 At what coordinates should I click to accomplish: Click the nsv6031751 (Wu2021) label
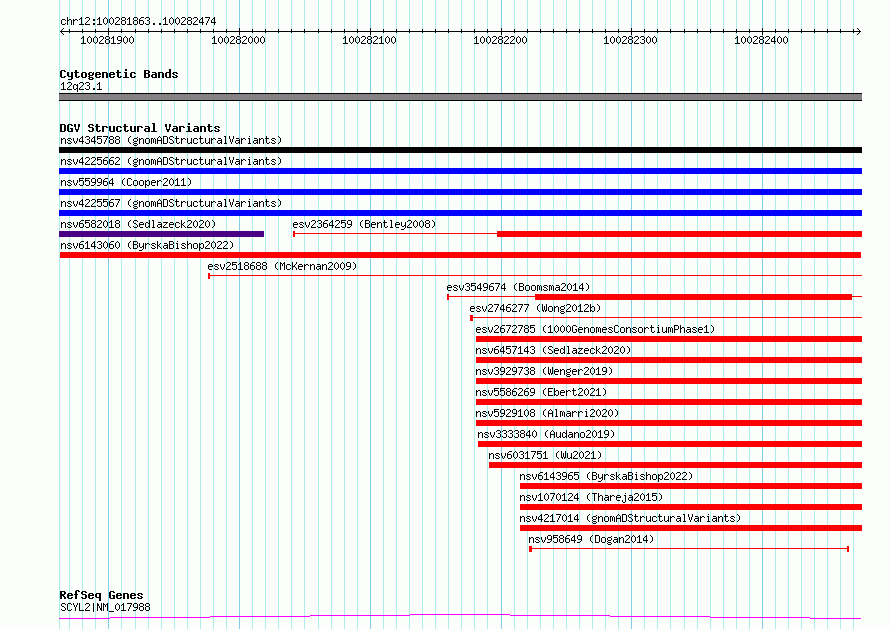(545, 455)
